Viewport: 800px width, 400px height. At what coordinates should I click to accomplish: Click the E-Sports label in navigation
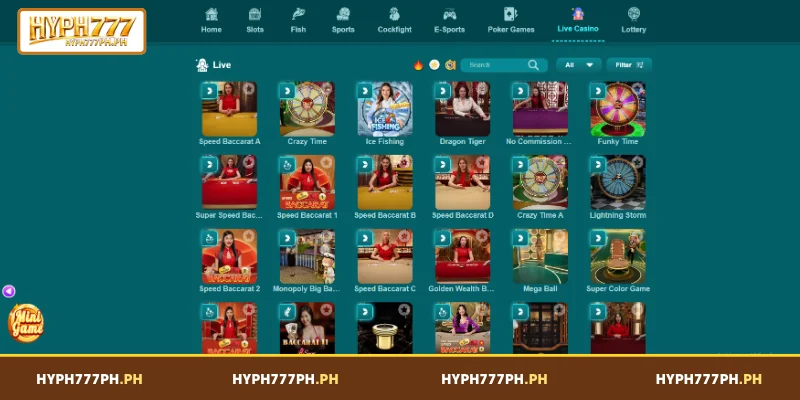coord(449,30)
